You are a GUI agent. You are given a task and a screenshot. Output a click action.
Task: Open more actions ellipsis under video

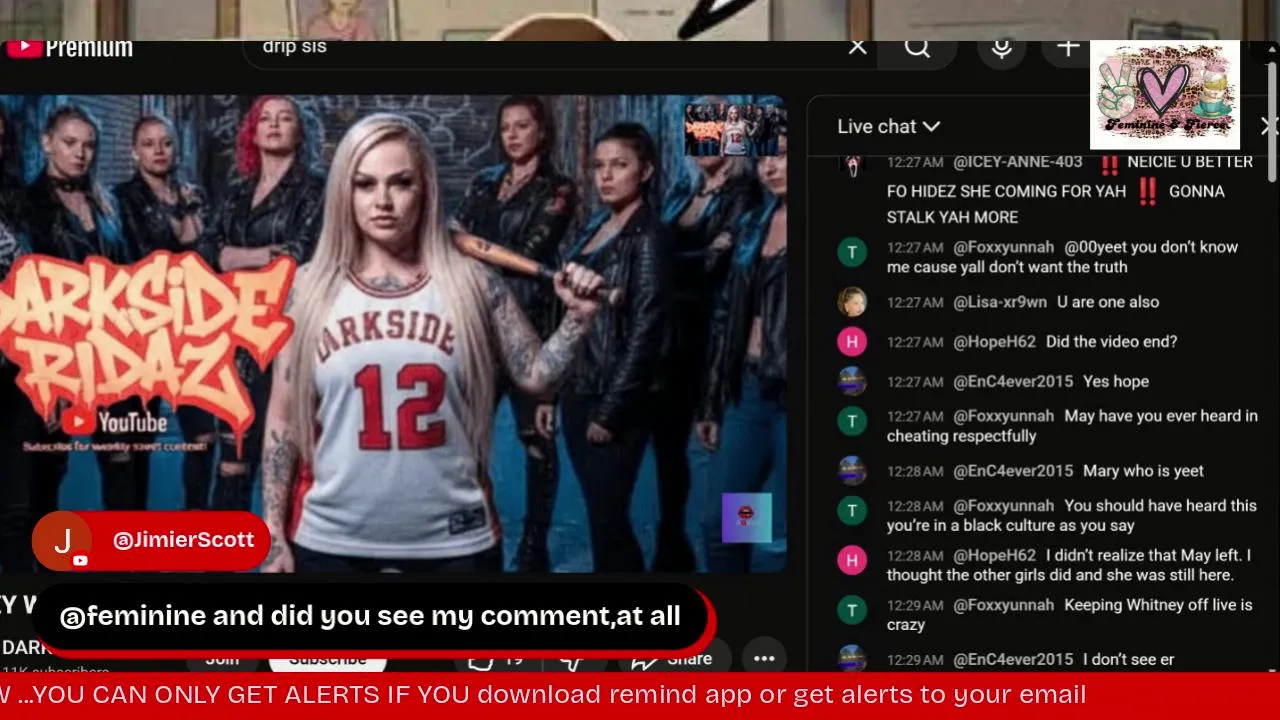(x=764, y=658)
